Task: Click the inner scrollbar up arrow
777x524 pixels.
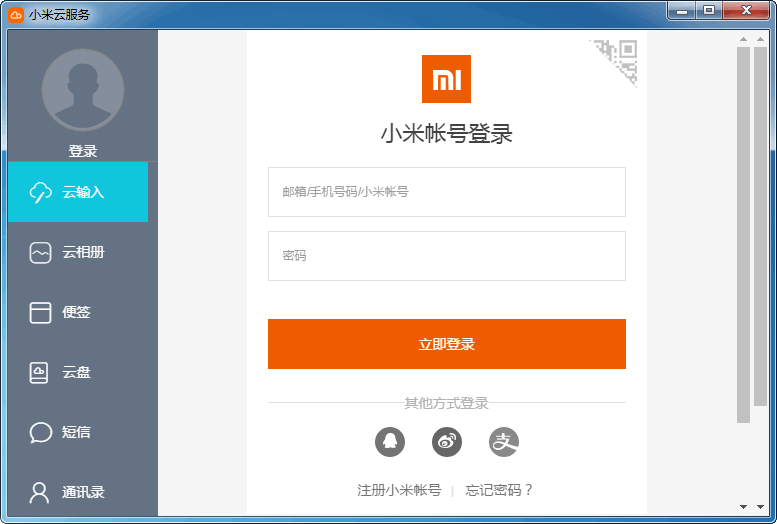Action: (x=743, y=39)
